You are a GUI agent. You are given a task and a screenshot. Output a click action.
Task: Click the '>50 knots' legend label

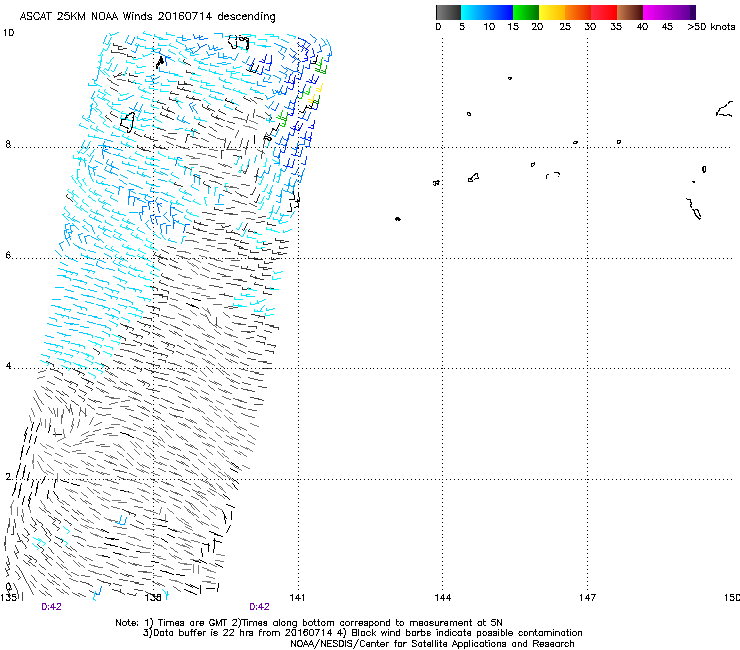[711, 26]
